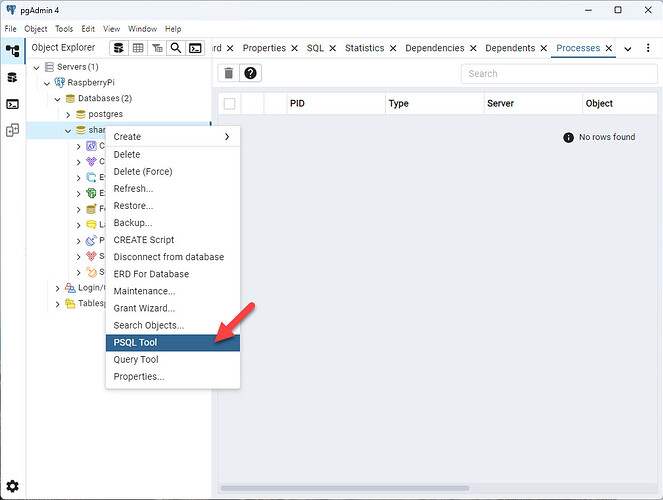This screenshot has width=663, height=500.
Task: Click the horizontal scrollbar under process table
Action: [x=345, y=488]
